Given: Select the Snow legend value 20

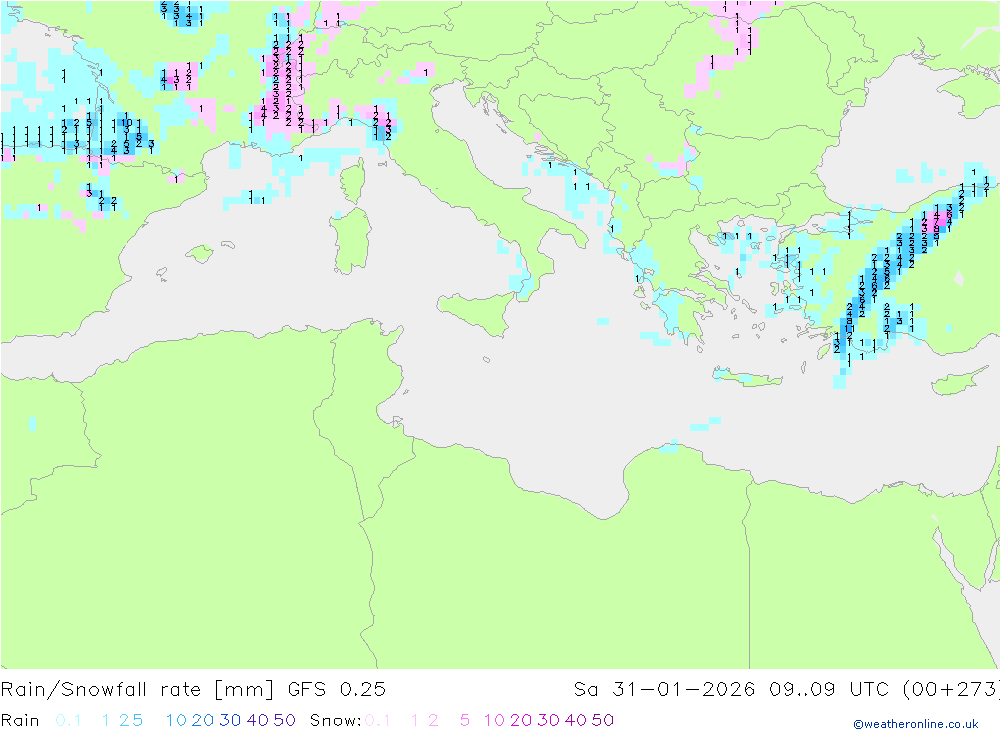Looking at the screenshot, I should point(521,720).
